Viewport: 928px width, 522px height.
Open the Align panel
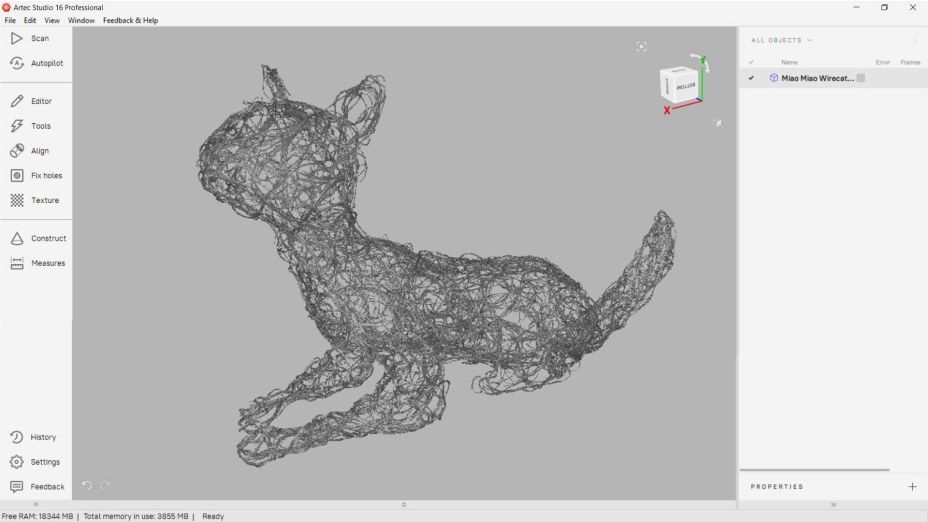(x=30, y=151)
